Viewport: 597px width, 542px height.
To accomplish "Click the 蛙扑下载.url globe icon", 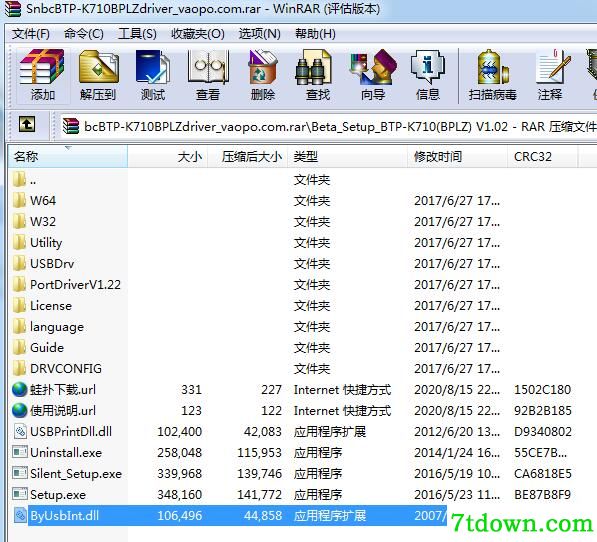I will 19,389.
